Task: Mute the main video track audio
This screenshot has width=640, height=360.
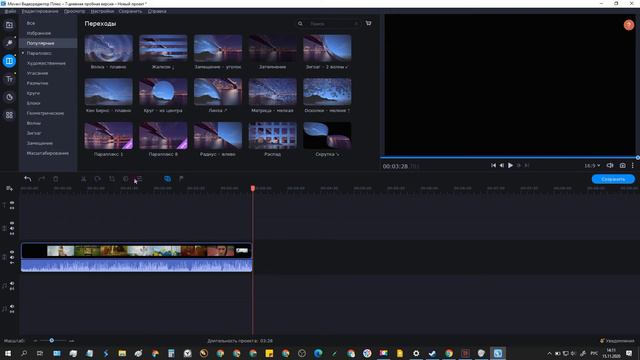Action: pos(12,258)
